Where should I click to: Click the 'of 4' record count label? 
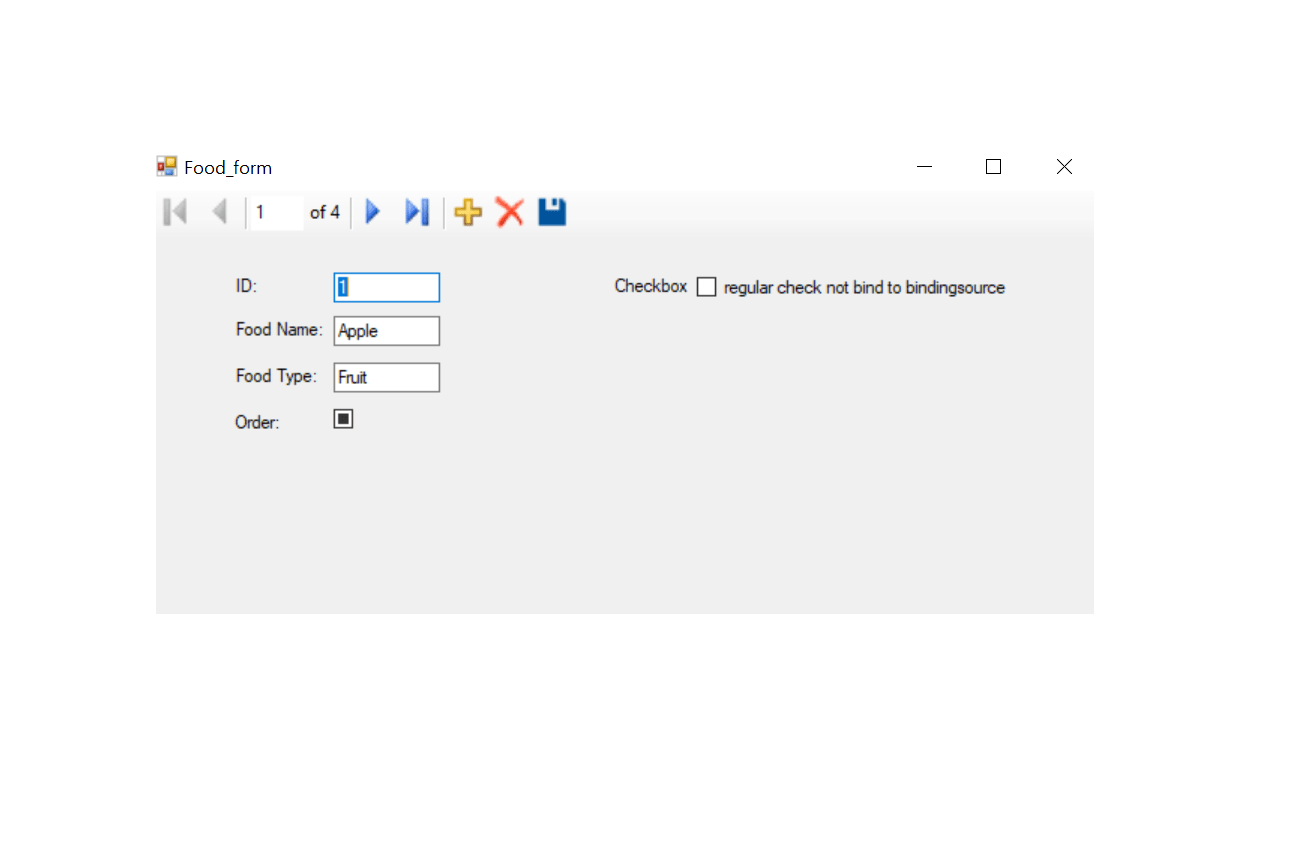(324, 211)
